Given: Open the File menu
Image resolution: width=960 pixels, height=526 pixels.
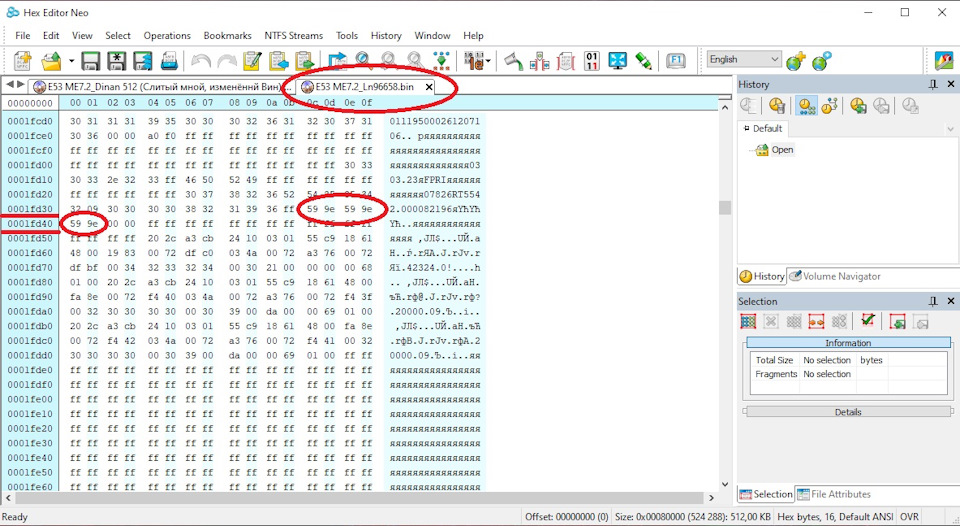Looking at the screenshot, I should (x=23, y=36).
